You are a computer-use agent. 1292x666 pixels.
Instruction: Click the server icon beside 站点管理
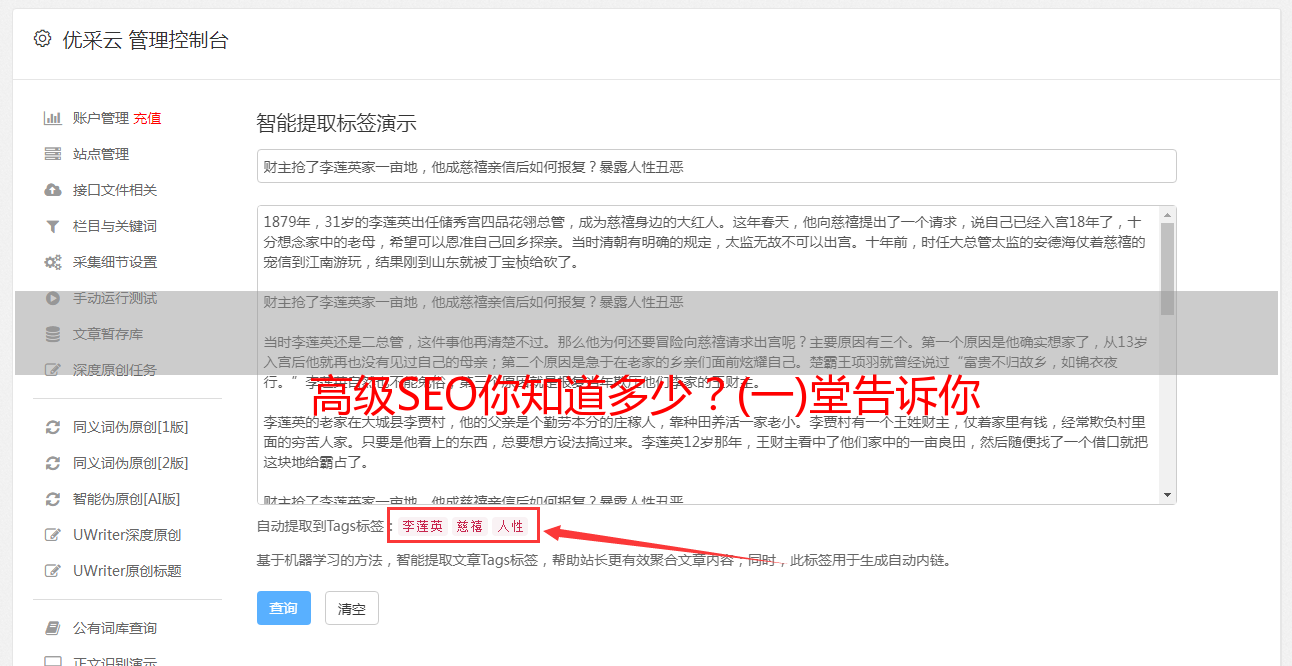click(x=53, y=154)
